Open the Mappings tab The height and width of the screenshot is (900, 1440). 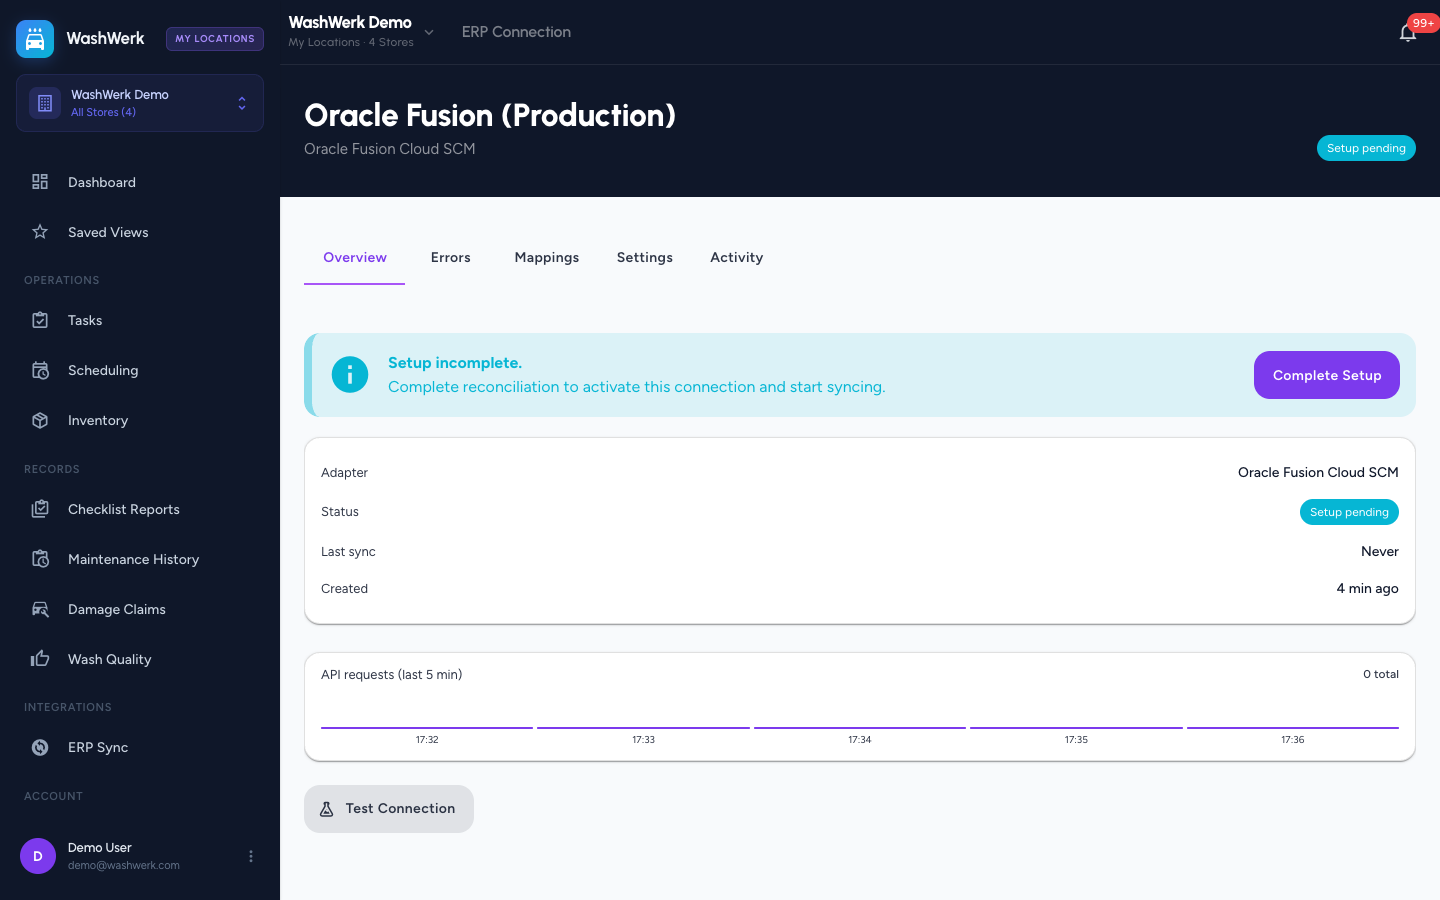coord(547,258)
